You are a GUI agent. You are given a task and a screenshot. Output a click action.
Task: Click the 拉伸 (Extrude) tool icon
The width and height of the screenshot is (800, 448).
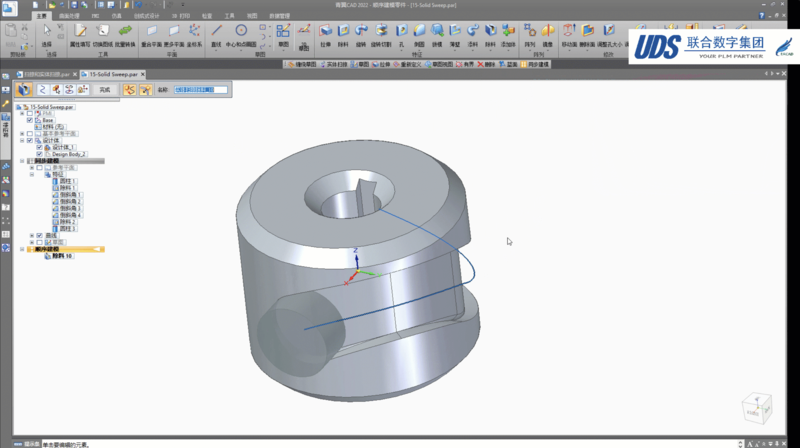click(x=326, y=32)
